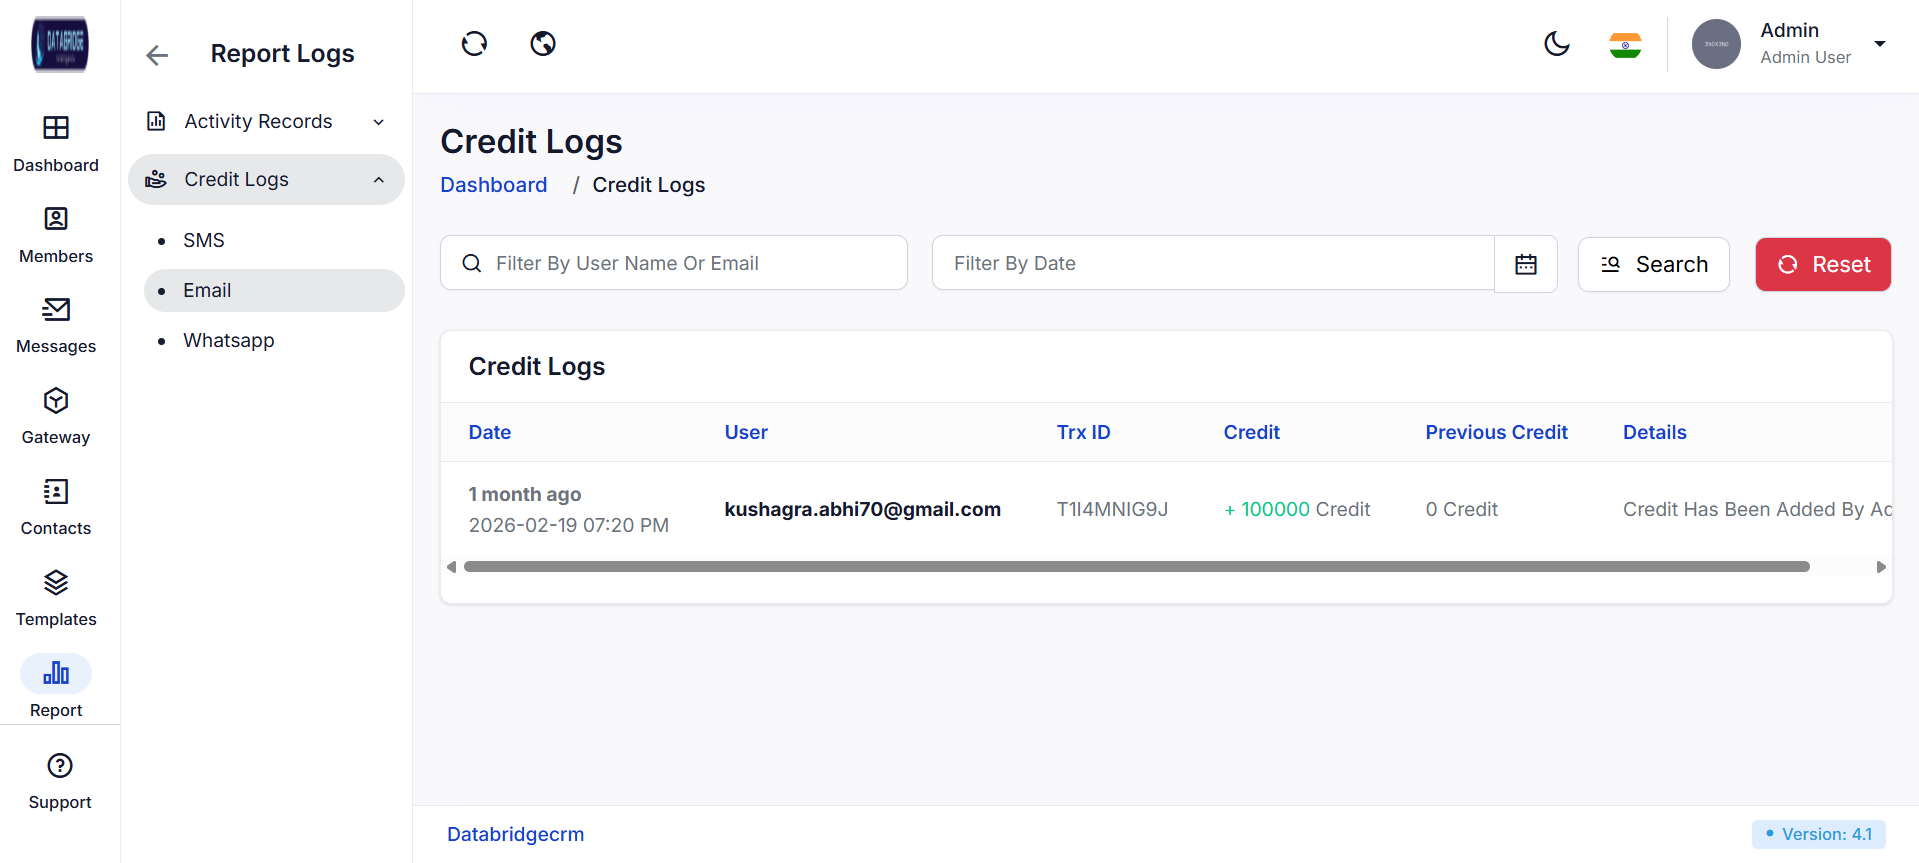This screenshot has width=1919, height=863.
Task: Expand the Admin user dropdown arrow
Action: (x=1880, y=44)
